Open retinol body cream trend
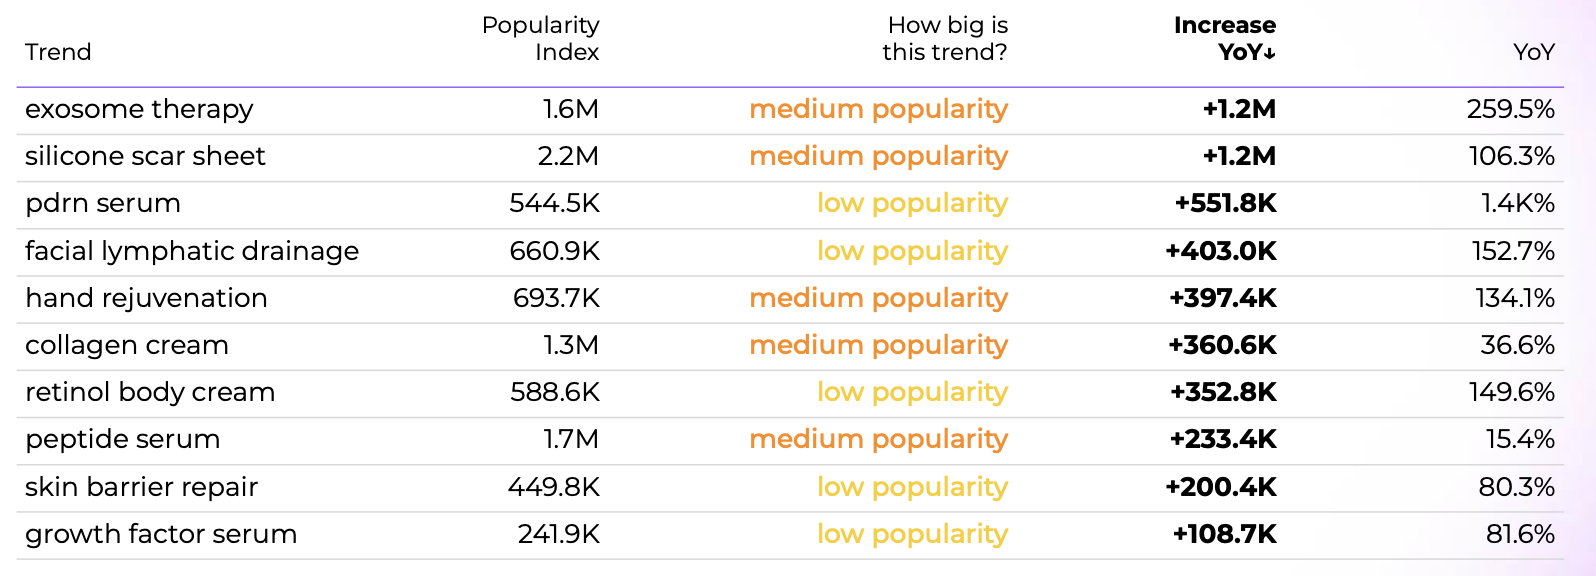This screenshot has height=576, width=1596. (x=150, y=392)
